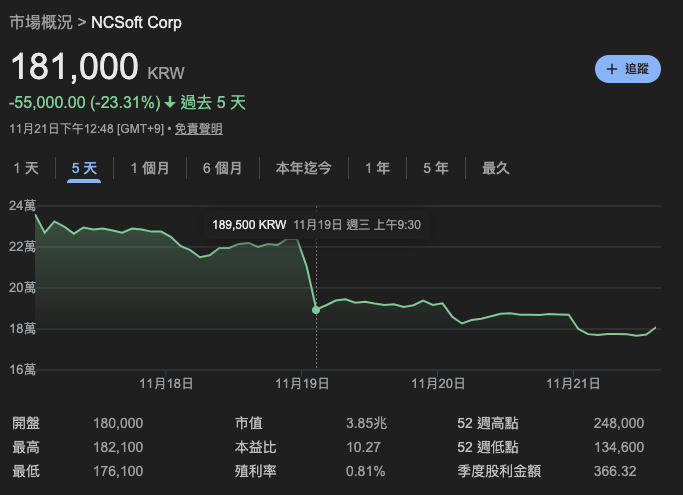Click the 追蹤 follow button

coord(628,69)
